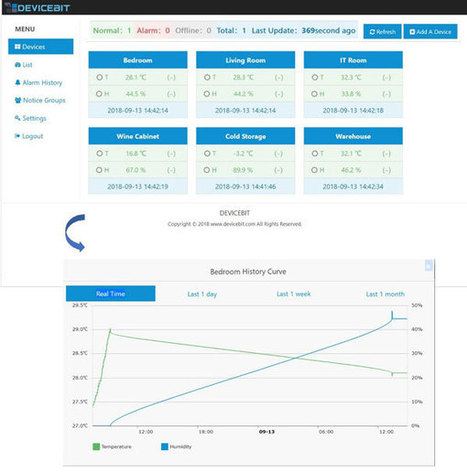The image size is (467, 472).
Task: Click the Warehouse timestamp 2018-09-13 14:42:34
Action: tap(353, 186)
